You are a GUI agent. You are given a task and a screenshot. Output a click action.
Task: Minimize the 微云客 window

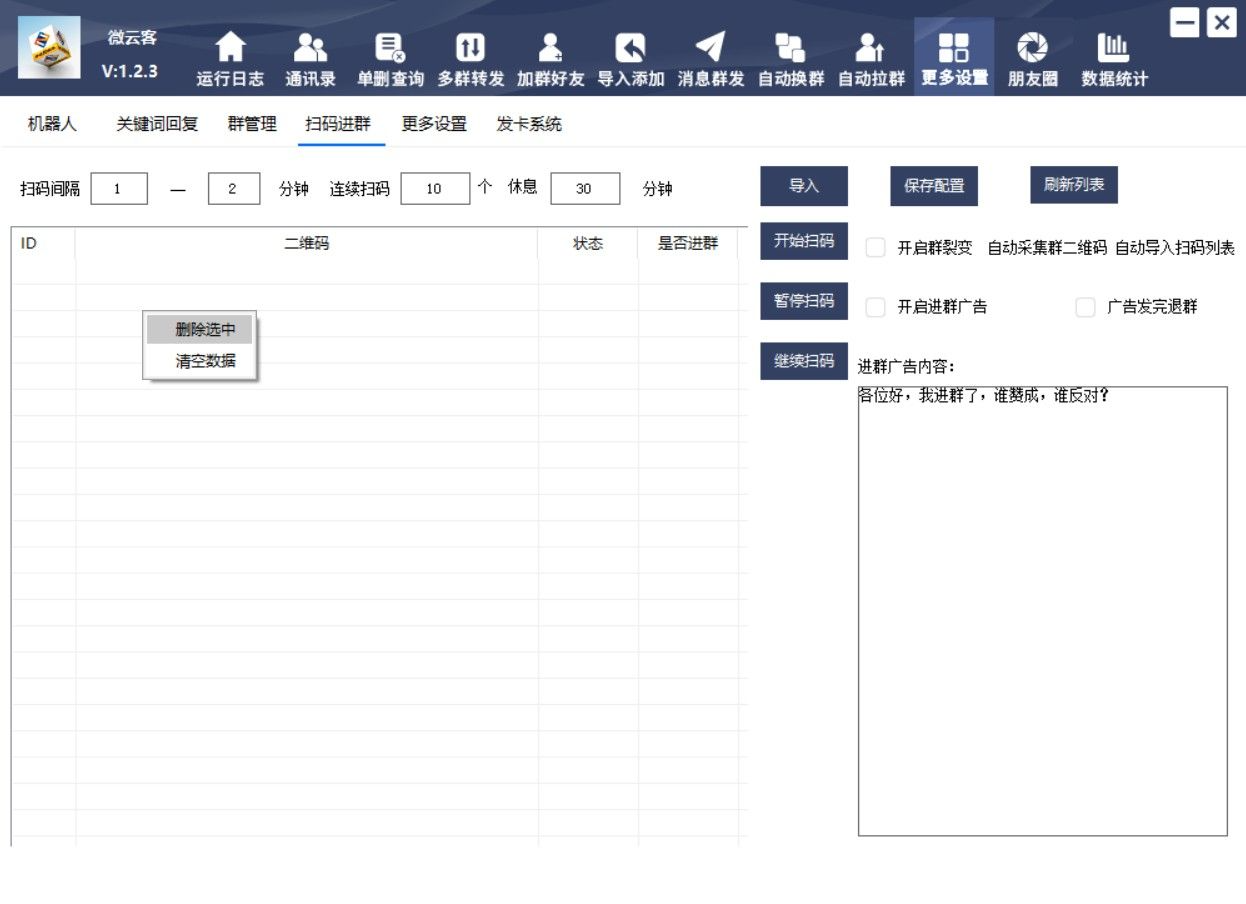[x=1185, y=22]
